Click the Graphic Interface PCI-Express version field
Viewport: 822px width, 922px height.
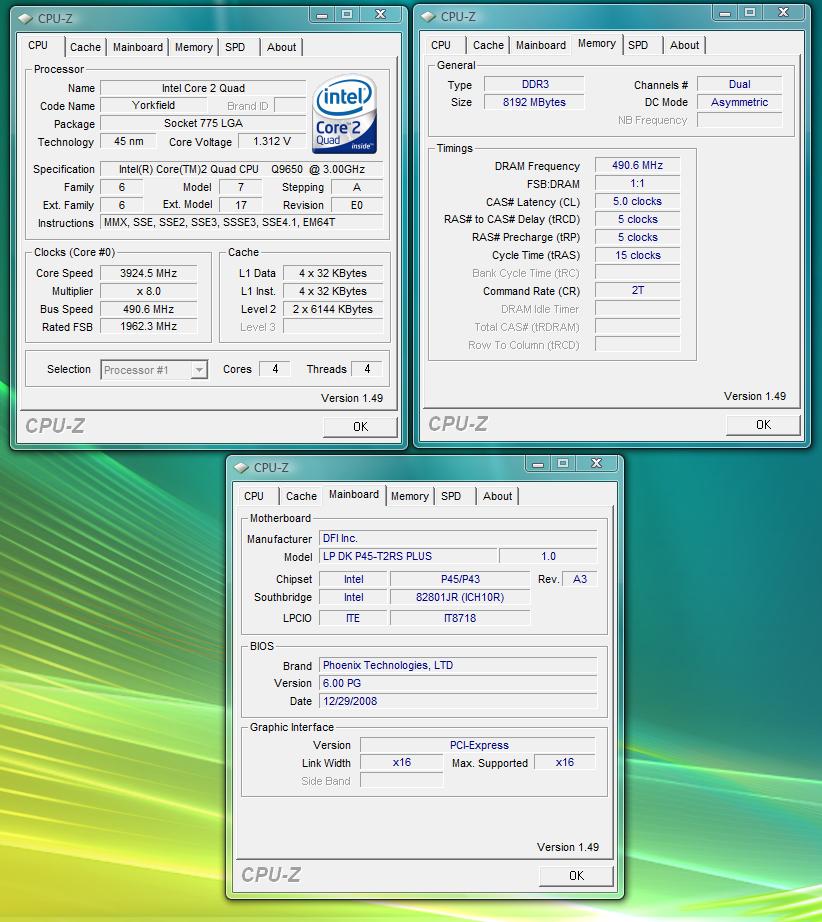coord(478,745)
